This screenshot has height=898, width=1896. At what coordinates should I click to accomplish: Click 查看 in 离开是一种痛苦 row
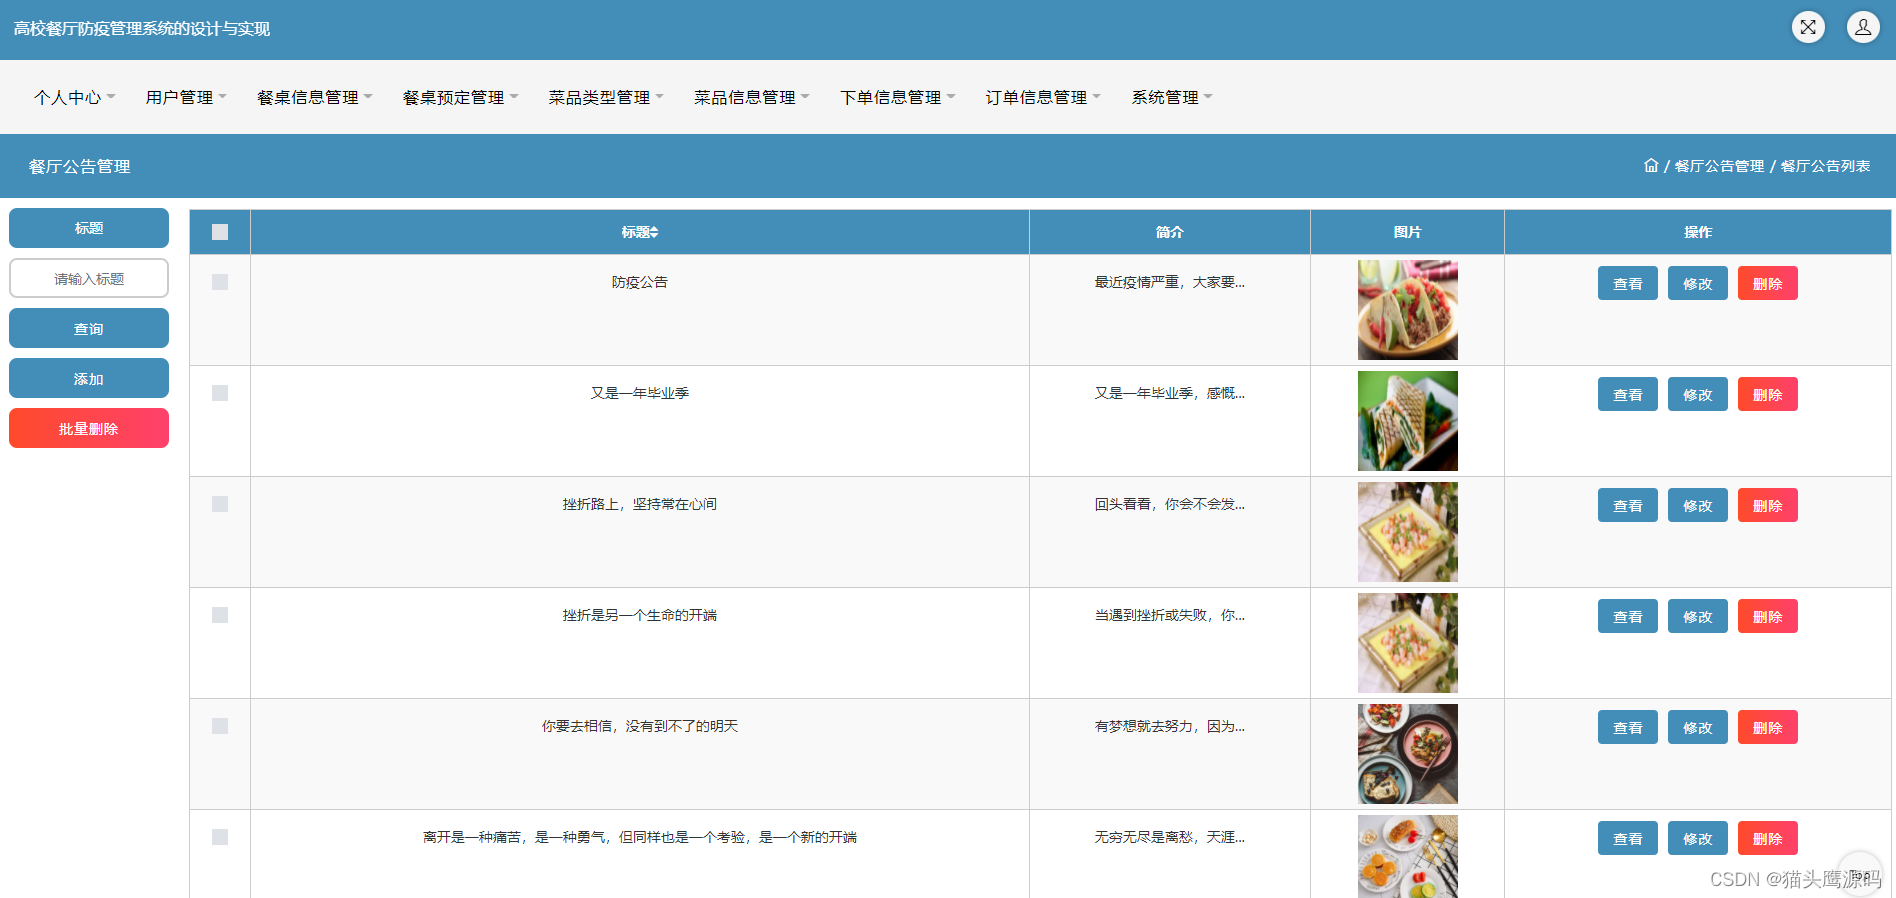pos(1628,838)
